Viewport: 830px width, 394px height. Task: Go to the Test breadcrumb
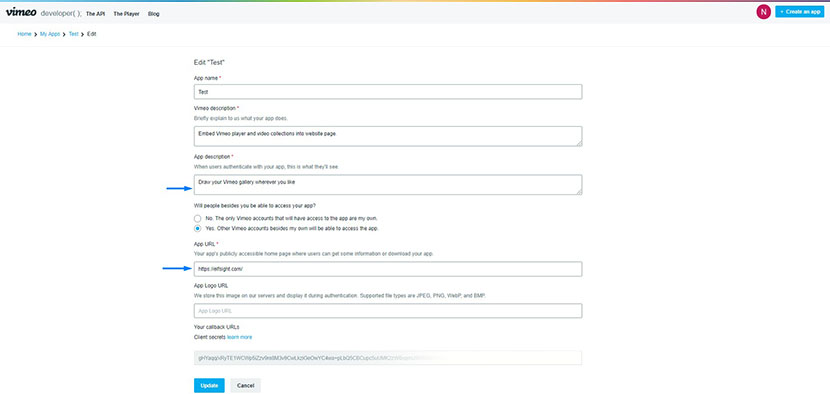[74, 34]
